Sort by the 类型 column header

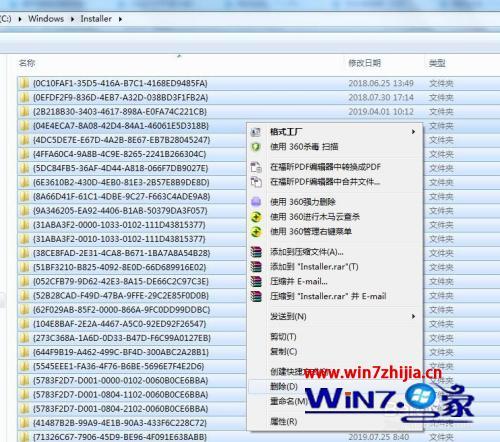pyautogui.click(x=437, y=63)
